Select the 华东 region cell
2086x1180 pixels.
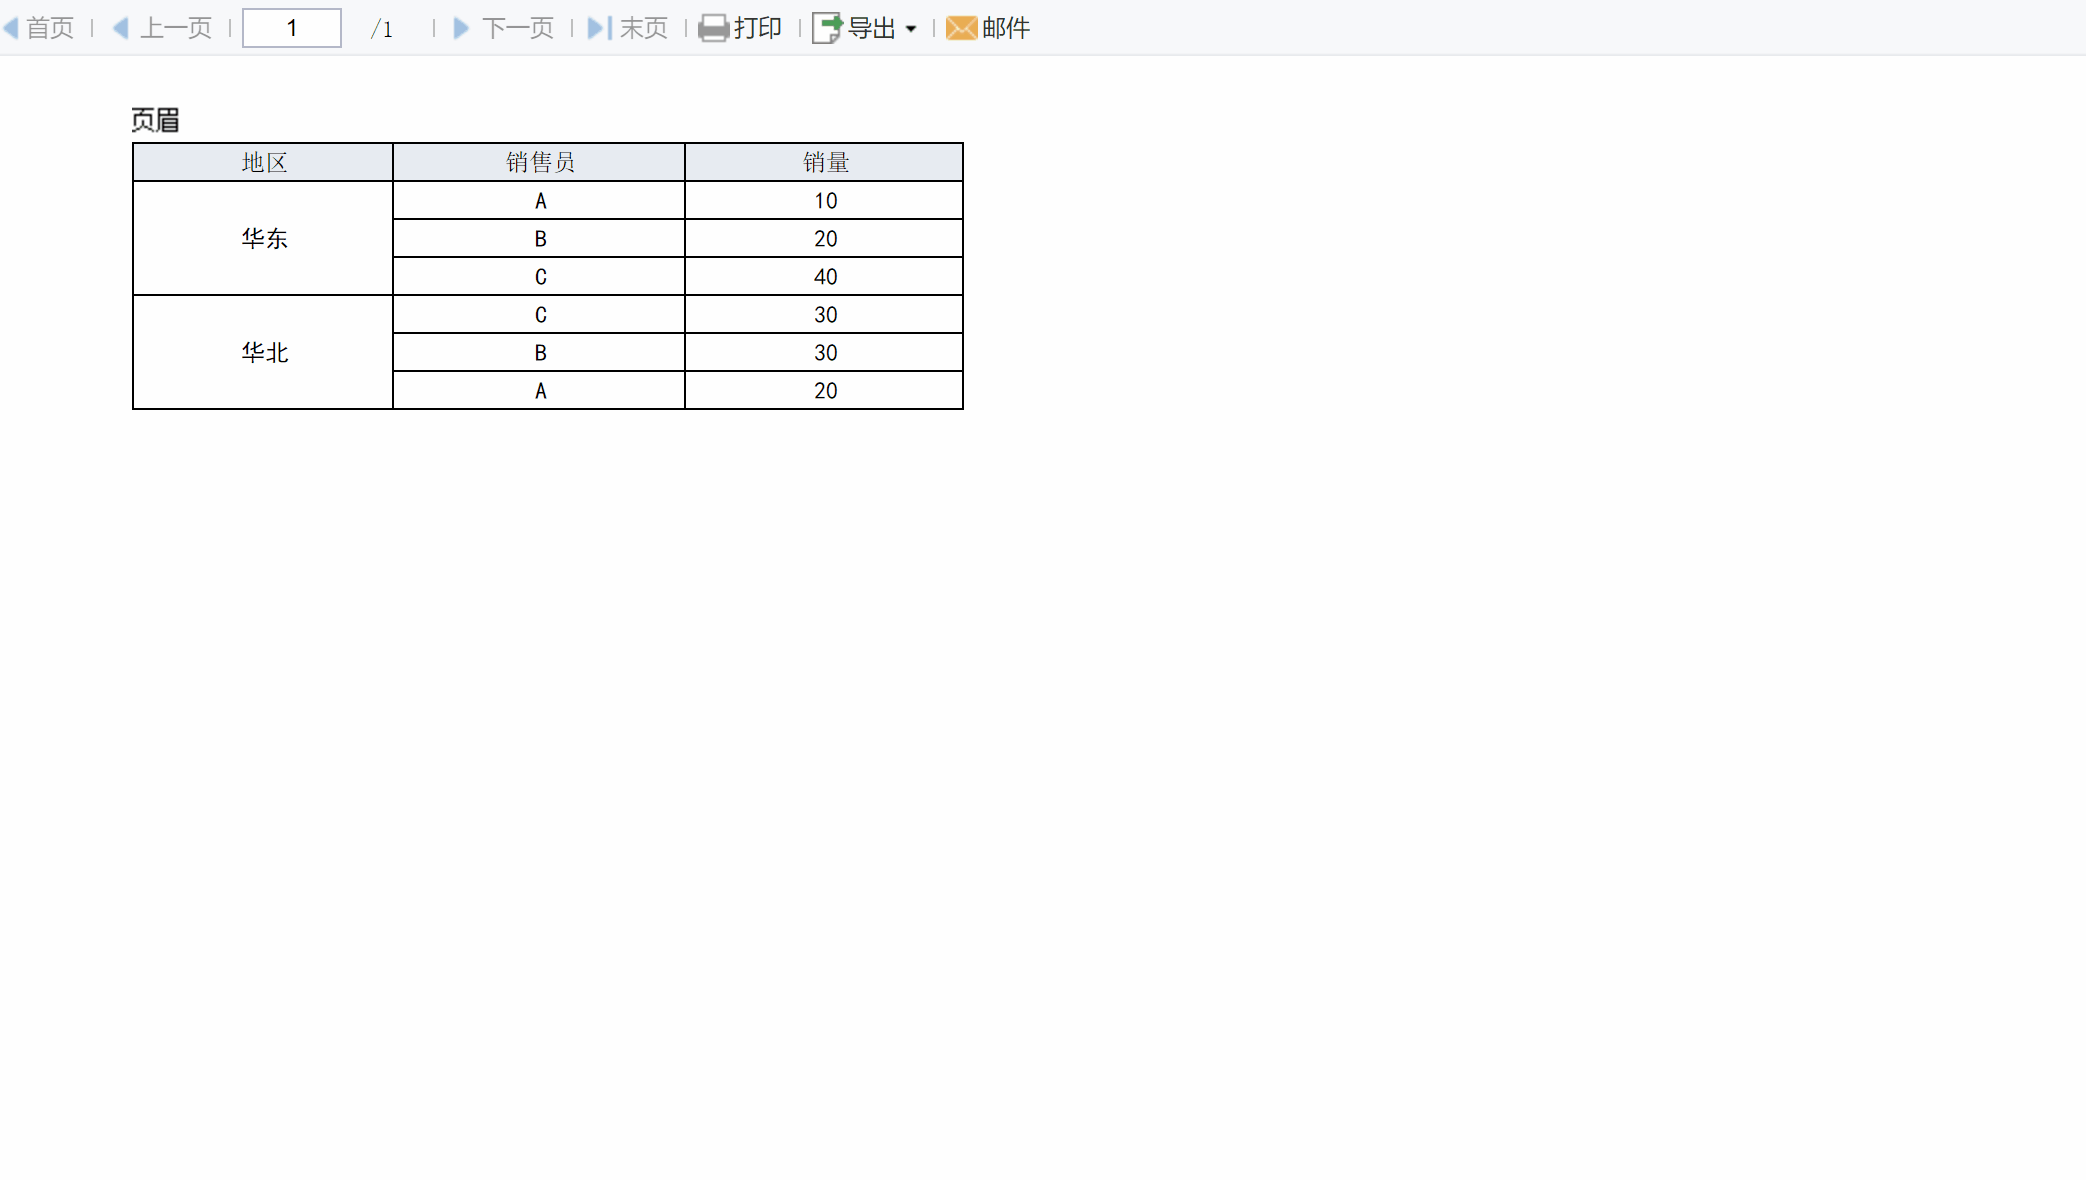tap(263, 238)
